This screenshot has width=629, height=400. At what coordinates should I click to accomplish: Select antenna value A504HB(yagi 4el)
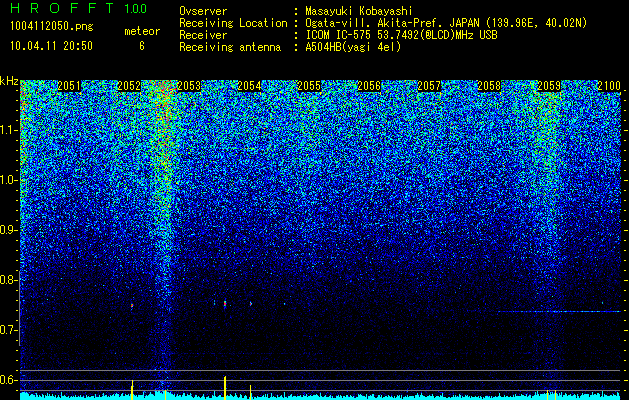pyautogui.click(x=353, y=47)
